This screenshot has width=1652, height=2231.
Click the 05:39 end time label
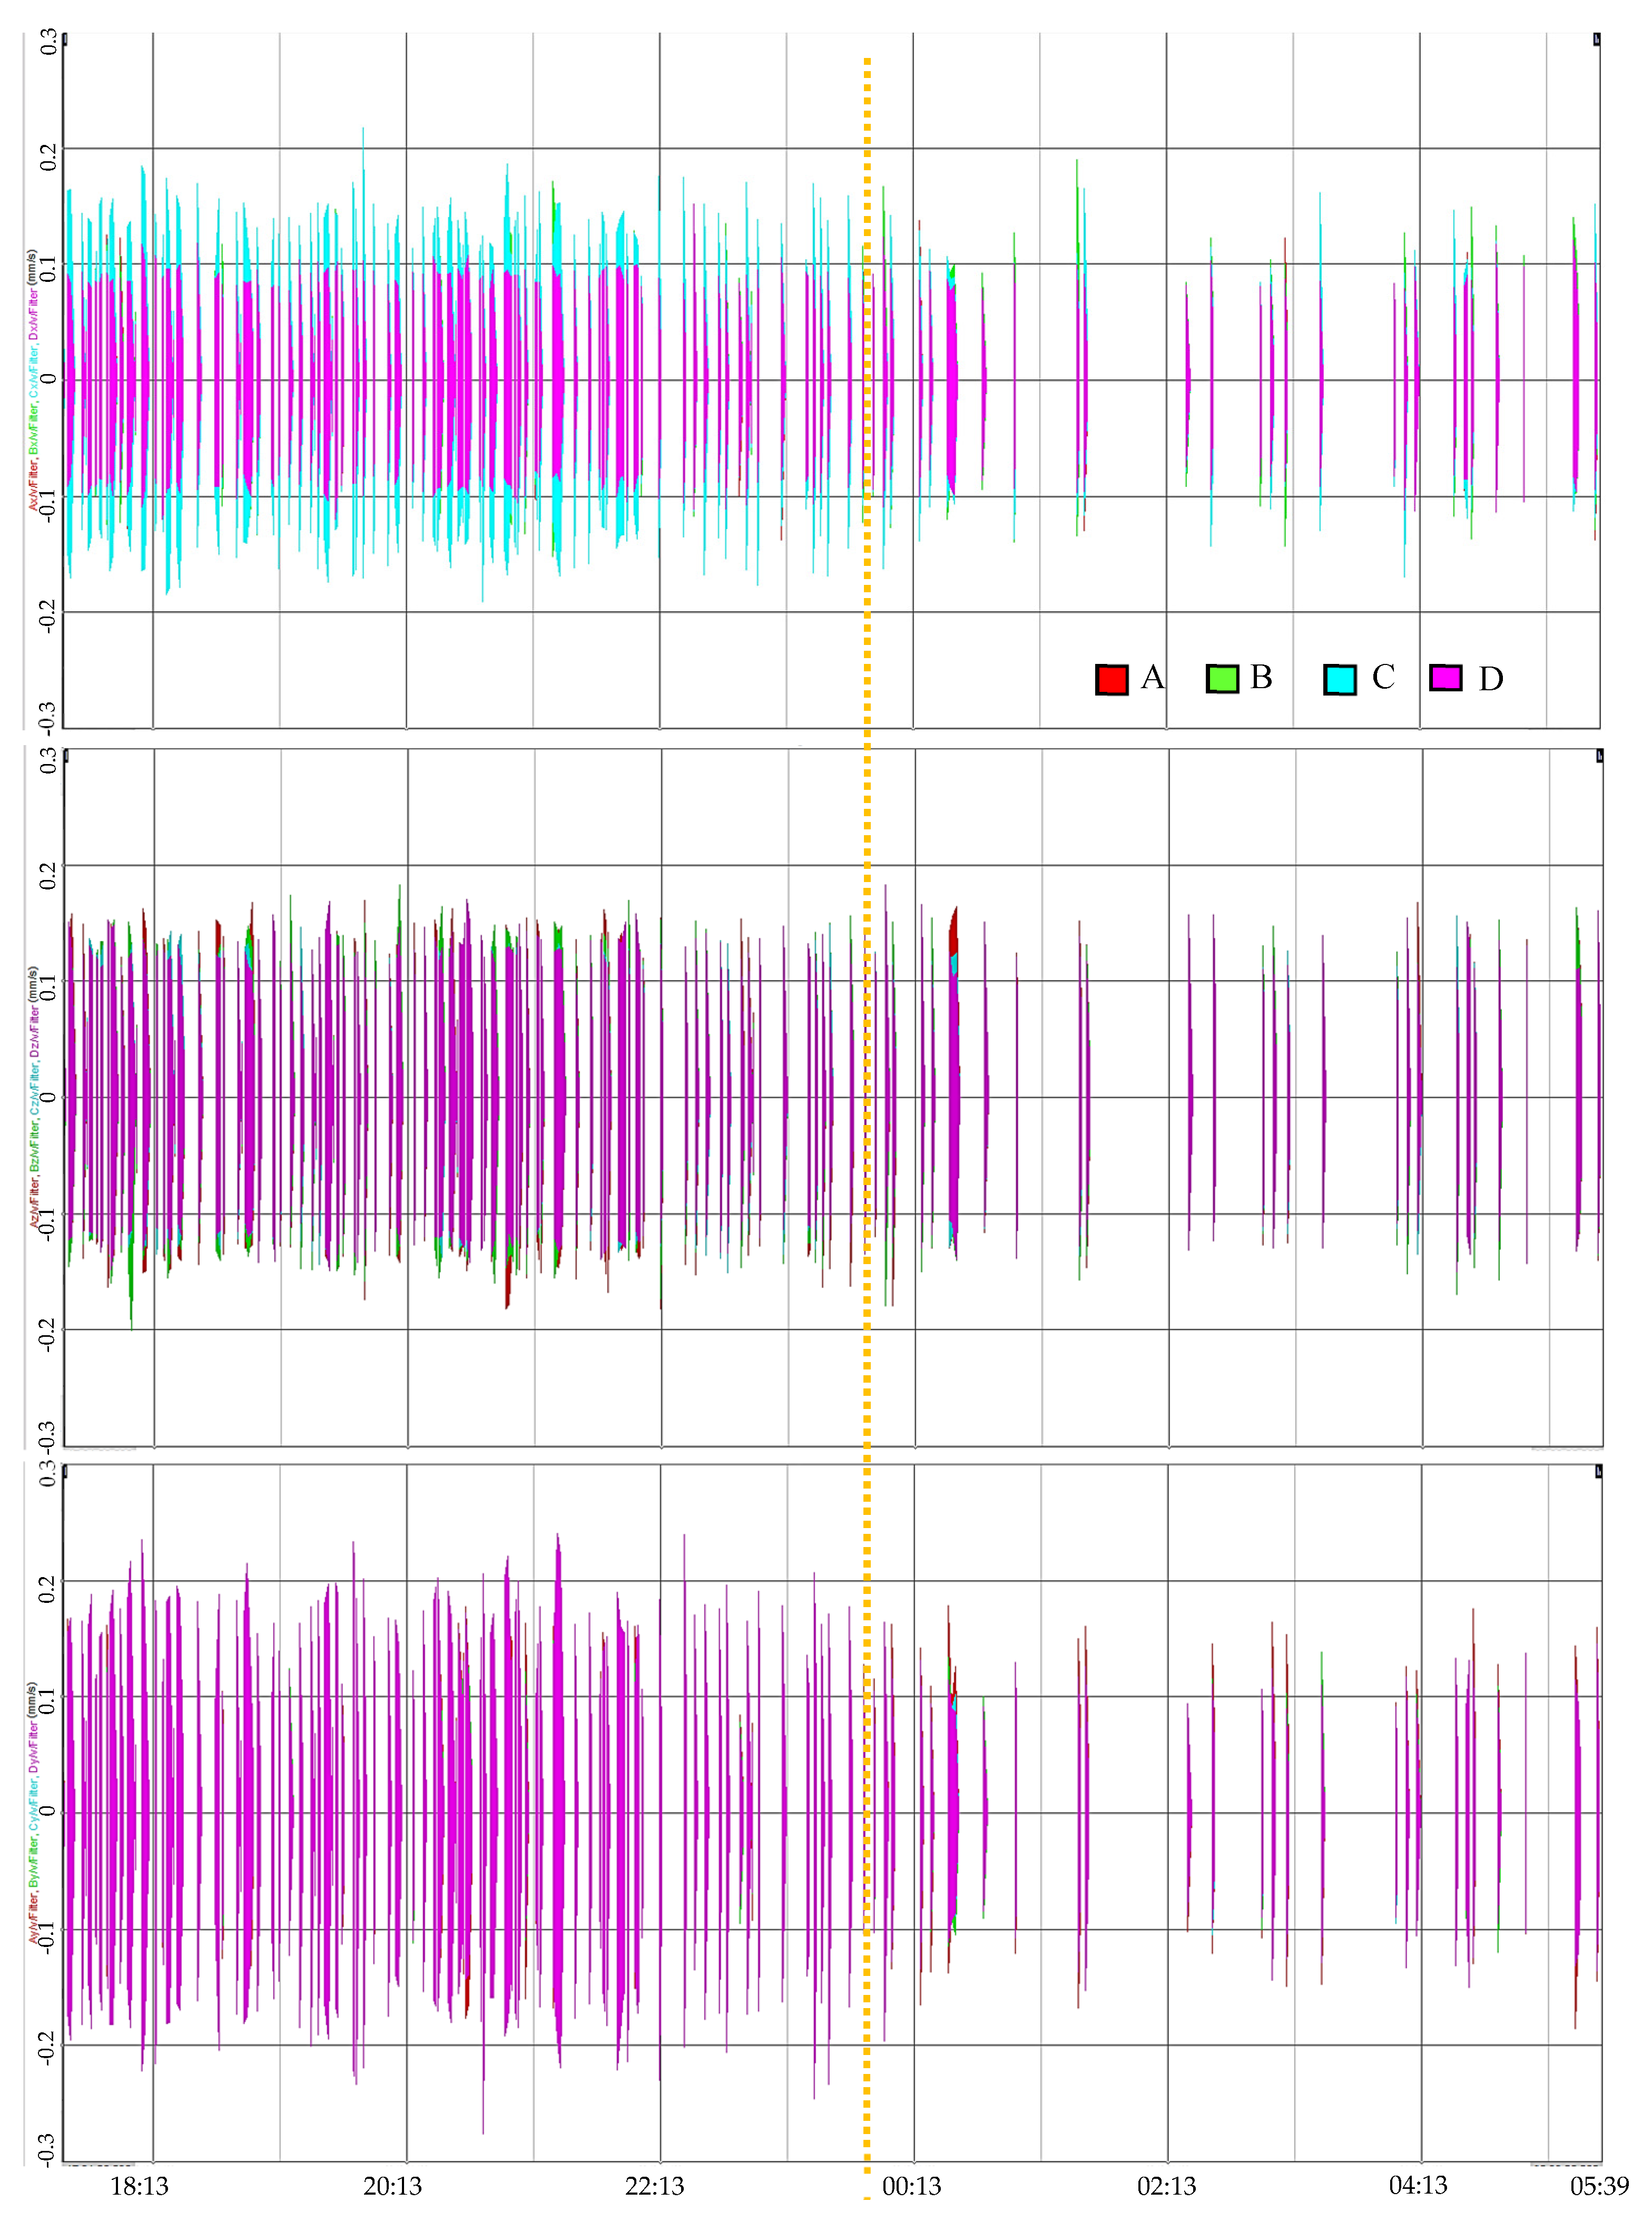[1599, 2186]
